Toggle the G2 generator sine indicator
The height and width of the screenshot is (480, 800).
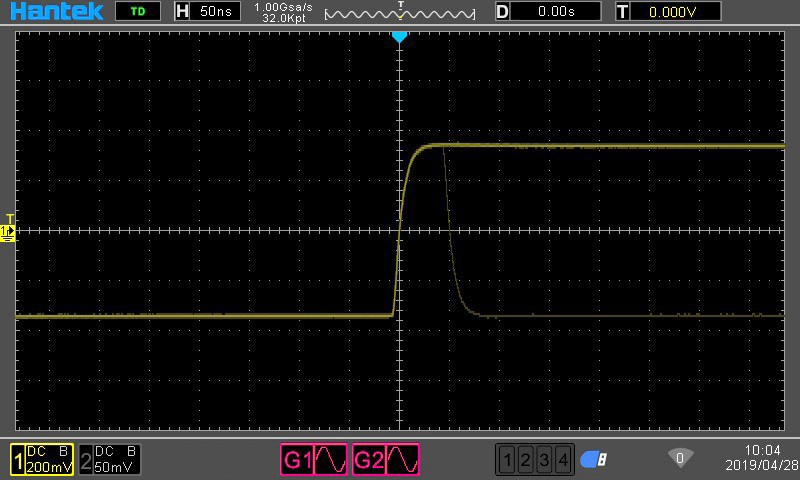pos(386,460)
